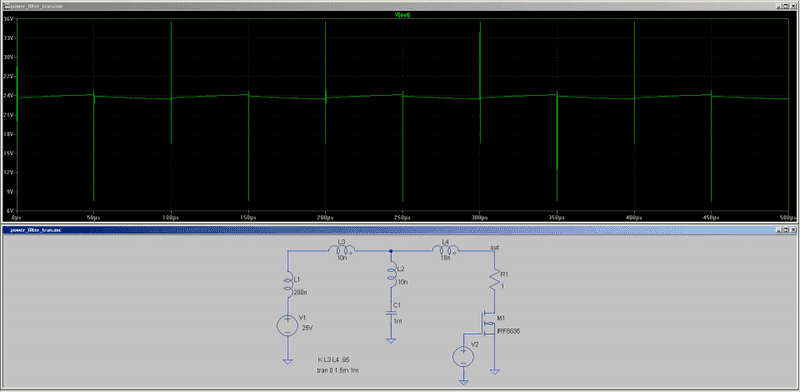Click the K L3 L4 coupling directive

[x=334, y=359]
